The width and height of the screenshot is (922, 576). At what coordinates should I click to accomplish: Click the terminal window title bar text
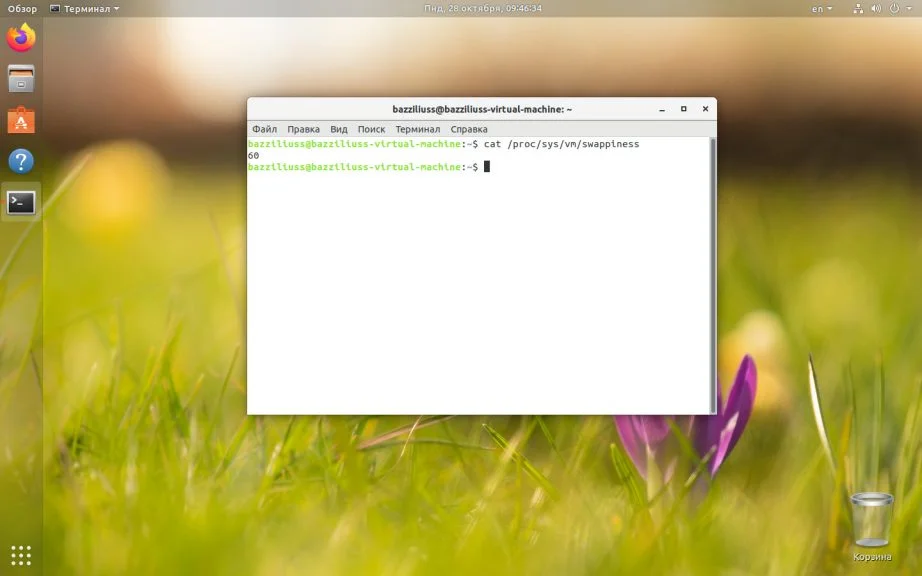pos(482,109)
